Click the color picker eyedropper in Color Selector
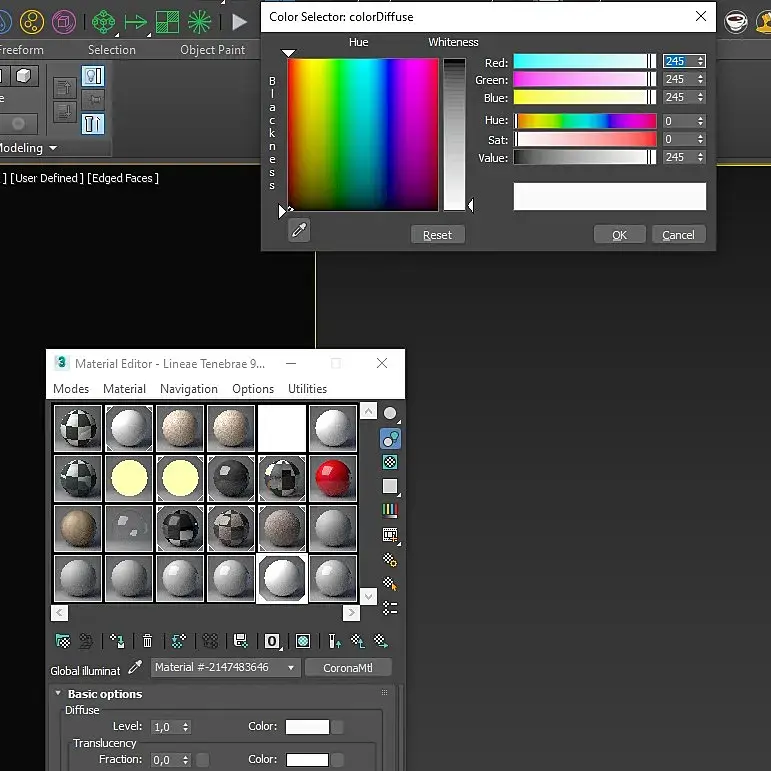 point(299,230)
